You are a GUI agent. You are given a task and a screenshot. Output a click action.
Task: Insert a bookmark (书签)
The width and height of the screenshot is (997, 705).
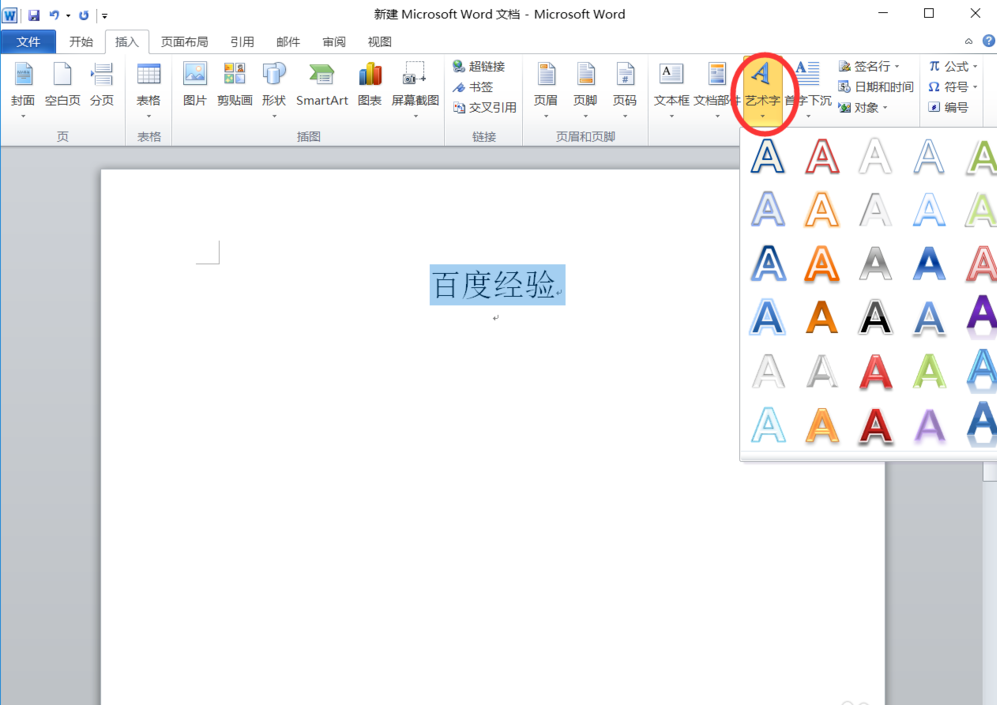coord(472,87)
